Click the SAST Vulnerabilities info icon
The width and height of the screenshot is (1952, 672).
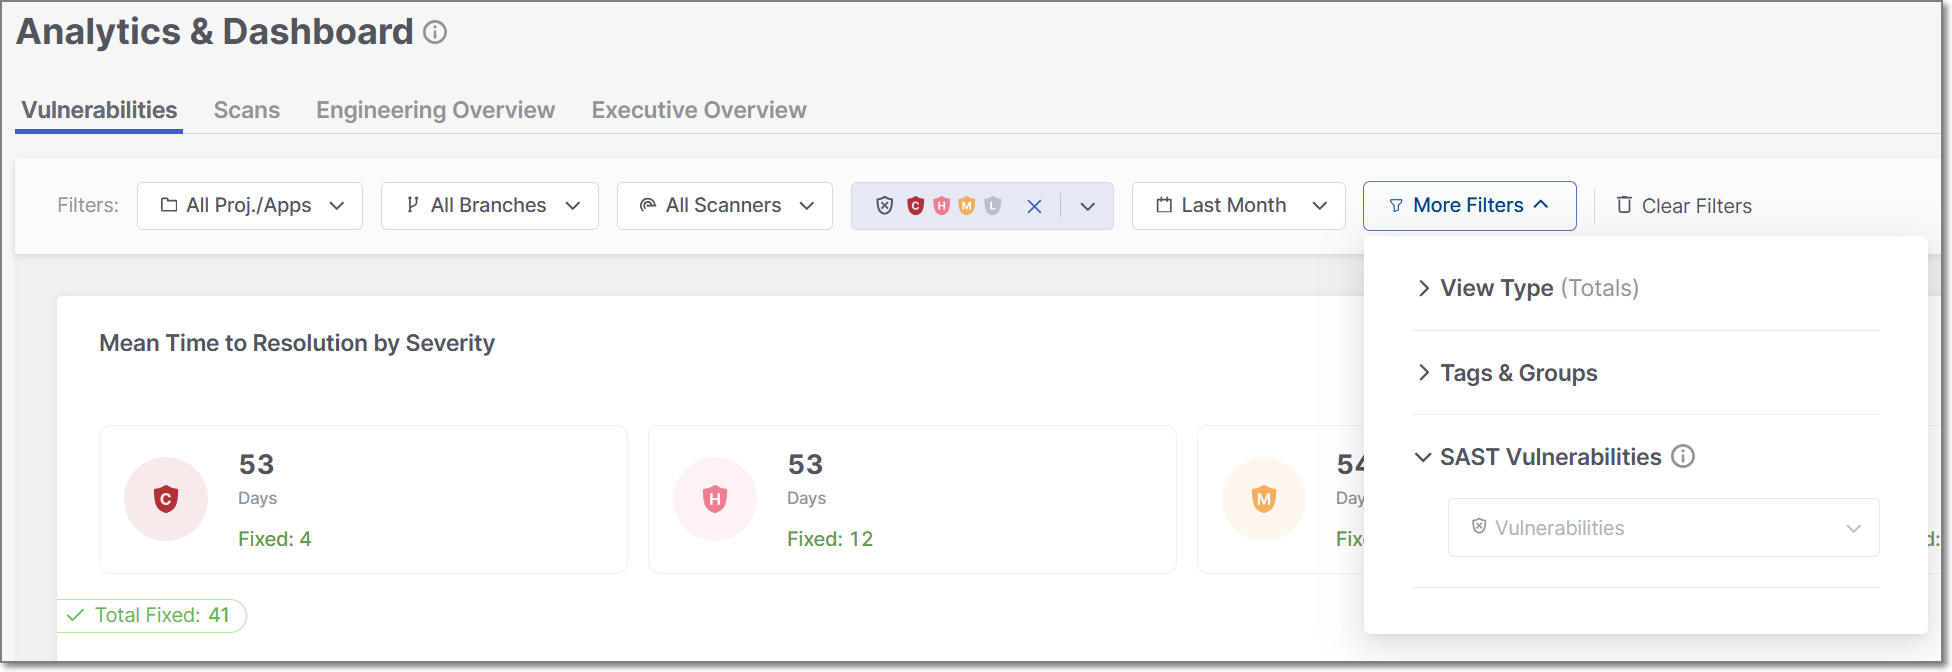pyautogui.click(x=1683, y=457)
